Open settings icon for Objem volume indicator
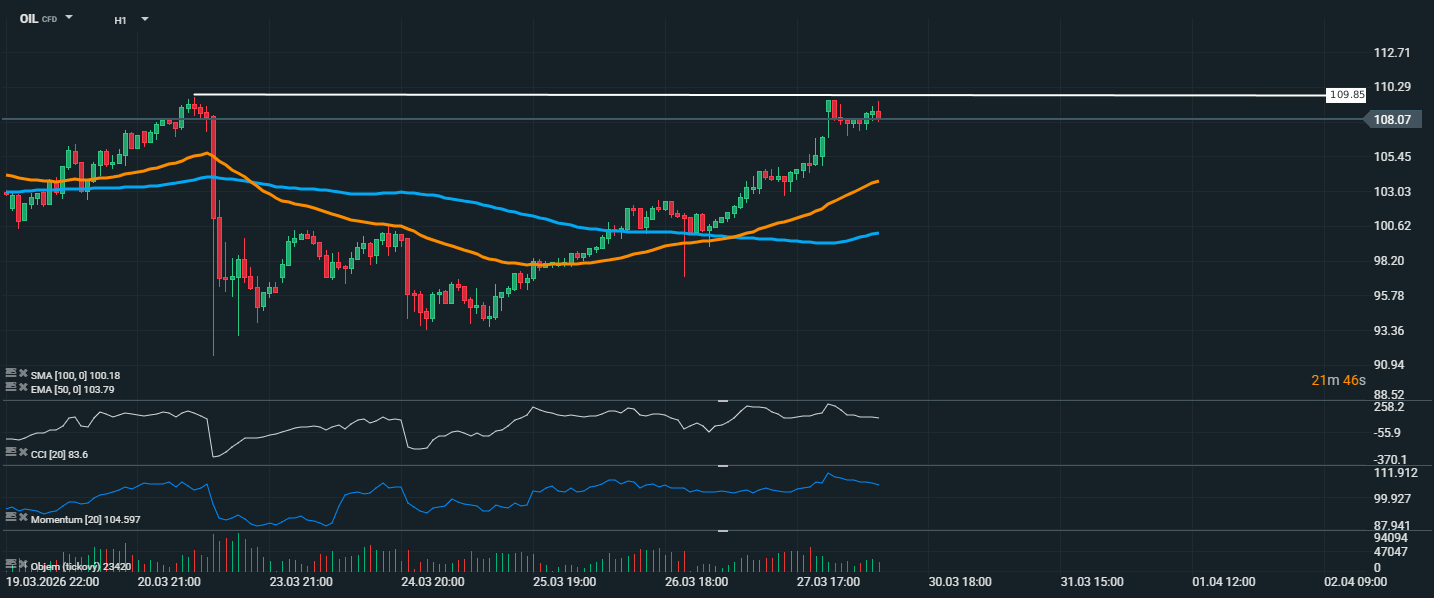 click(11, 565)
